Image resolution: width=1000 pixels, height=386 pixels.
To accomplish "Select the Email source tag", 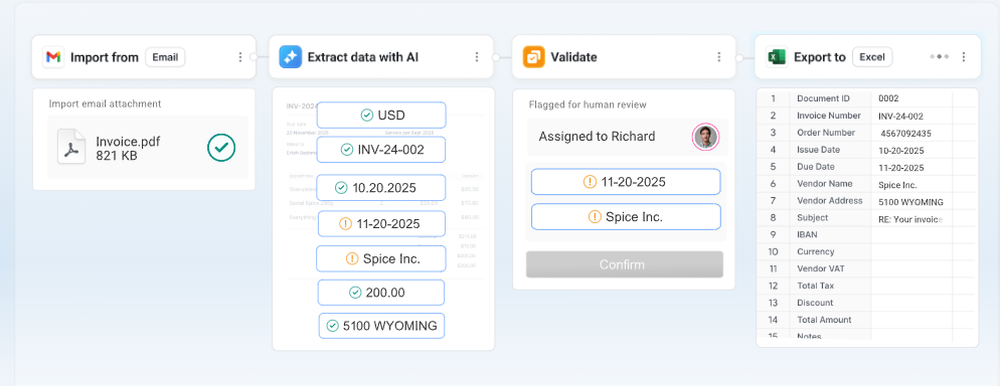I will pyautogui.click(x=165, y=57).
